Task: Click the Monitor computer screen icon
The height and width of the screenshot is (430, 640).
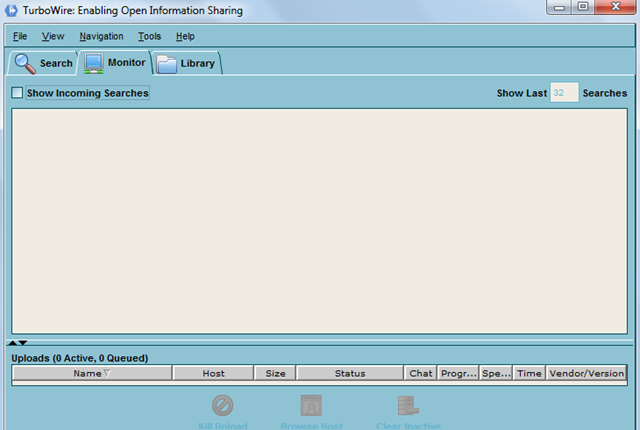Action: pyautogui.click(x=94, y=63)
